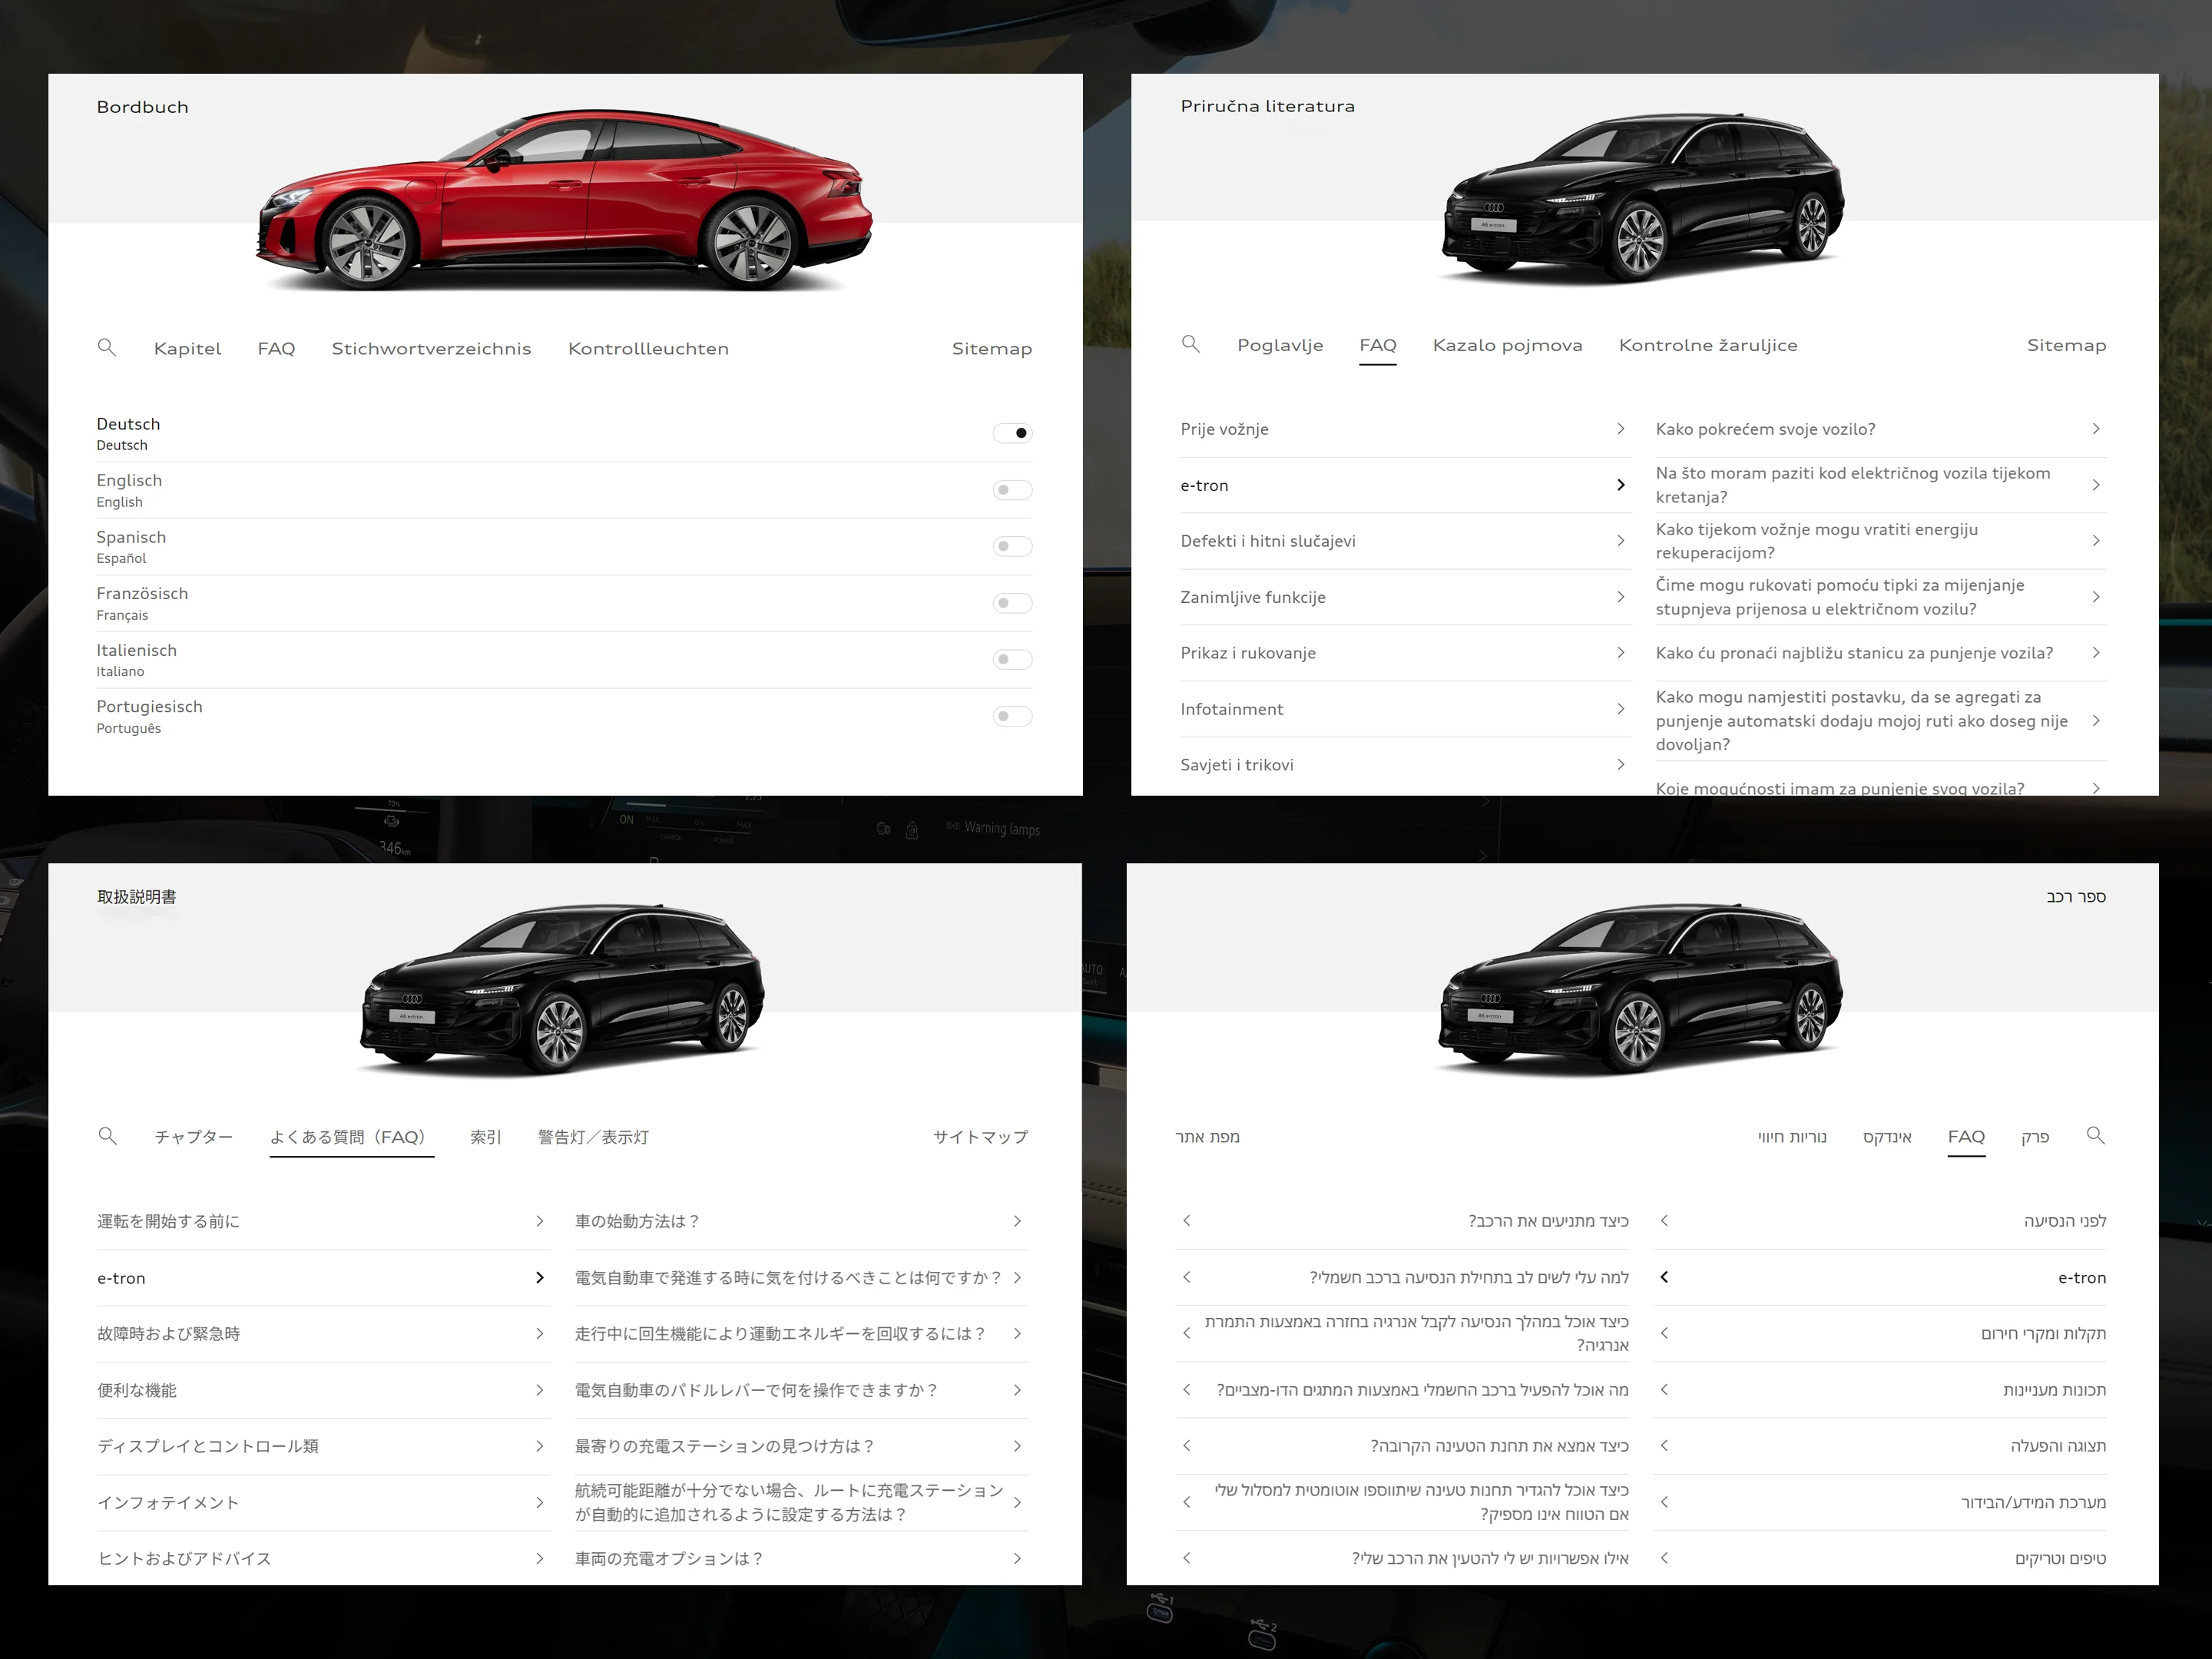
Task: Open search in the German Bordbuch
Action: pyautogui.click(x=108, y=348)
